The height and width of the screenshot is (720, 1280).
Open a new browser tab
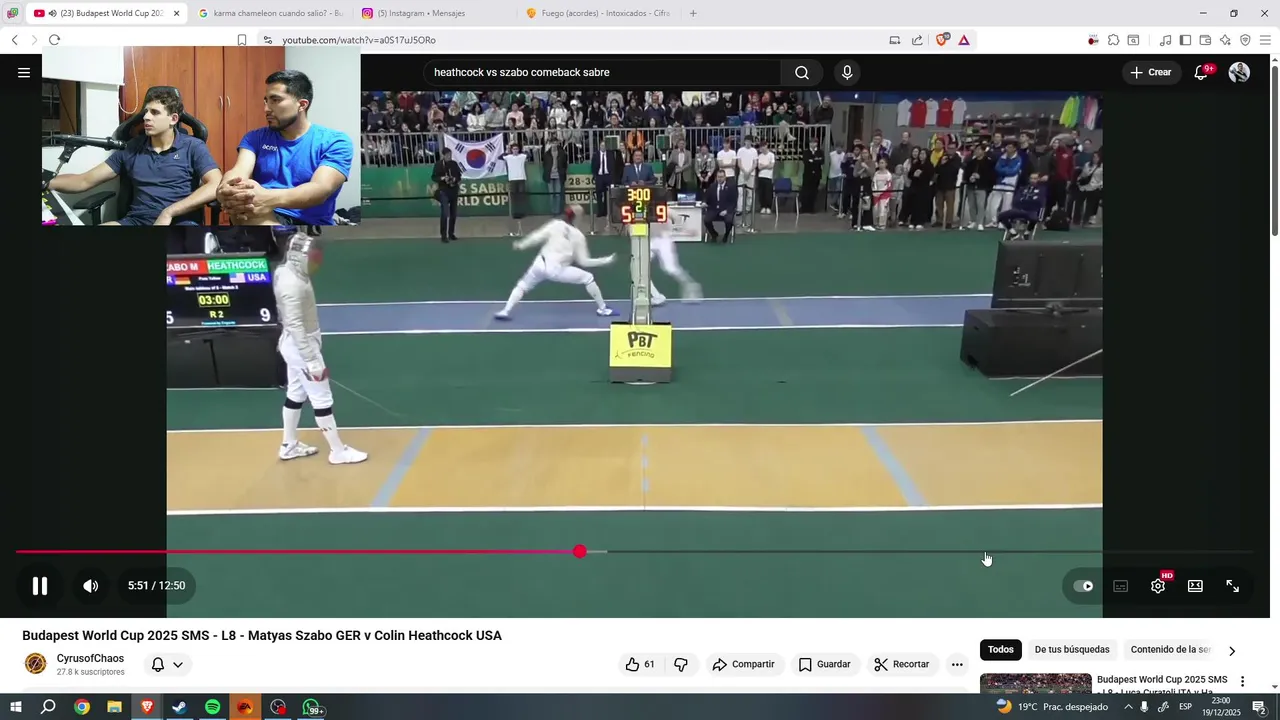tap(693, 13)
